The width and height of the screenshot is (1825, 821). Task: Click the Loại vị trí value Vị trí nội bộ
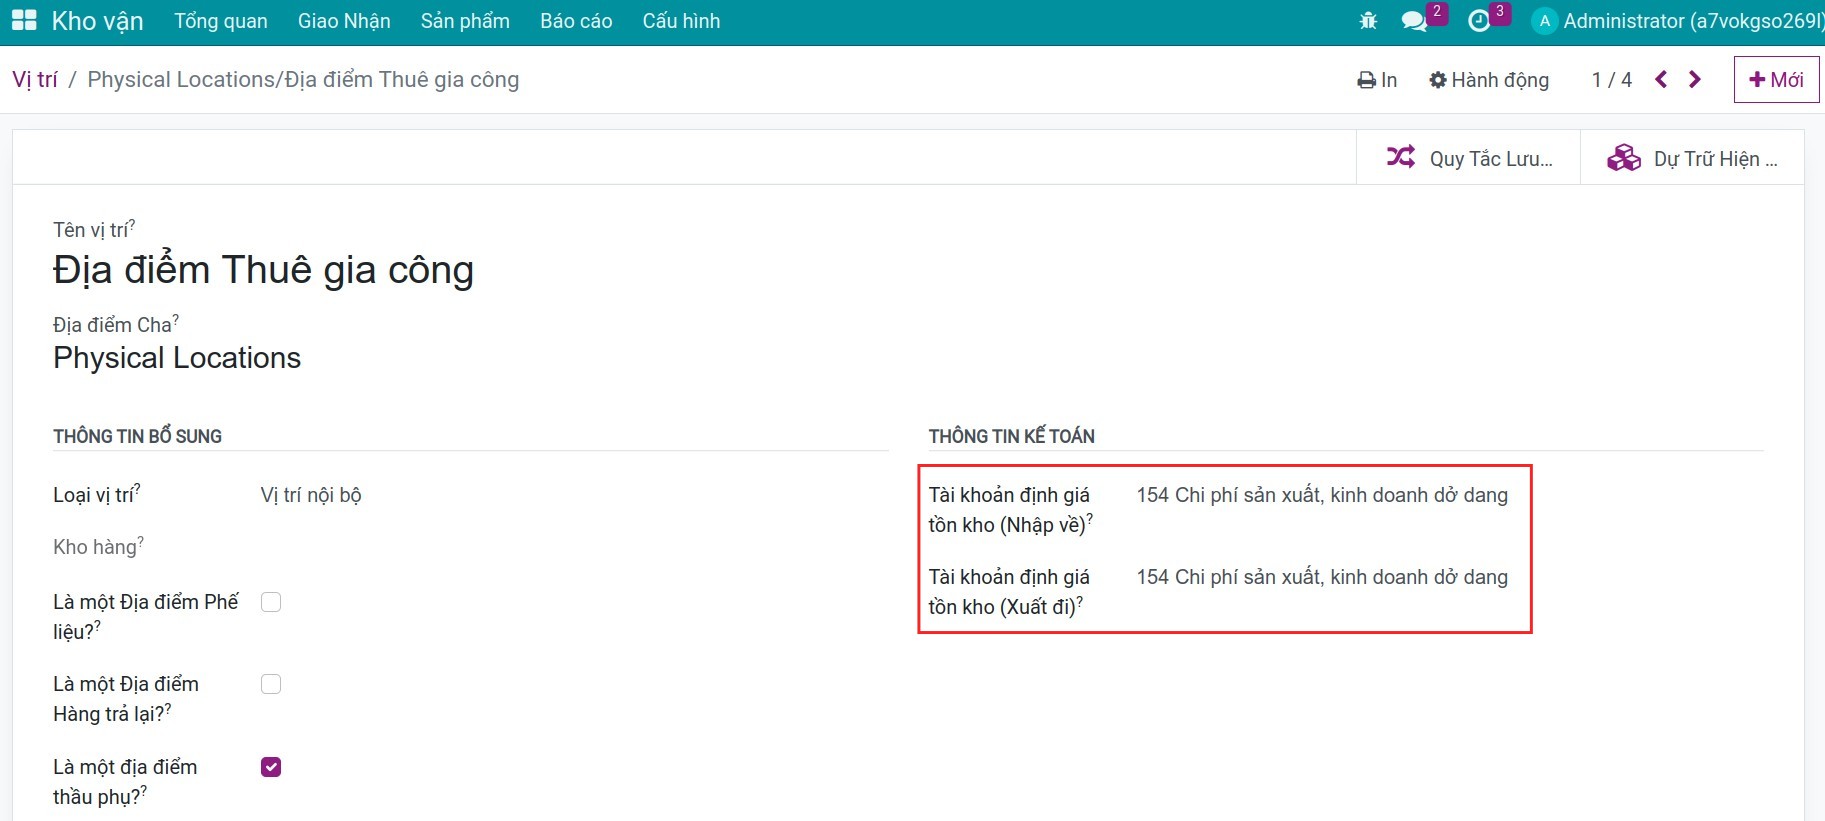click(x=311, y=495)
